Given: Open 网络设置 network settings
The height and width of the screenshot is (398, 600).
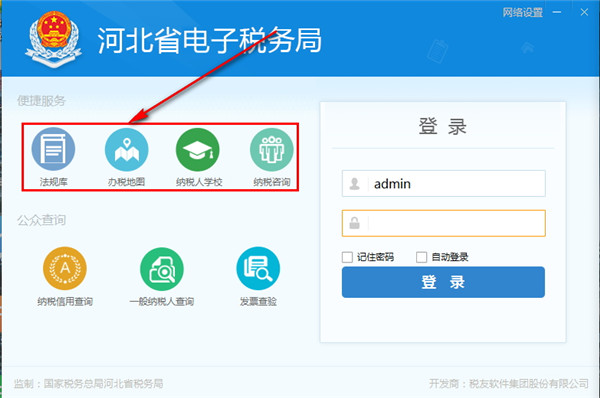Looking at the screenshot, I should click(523, 13).
